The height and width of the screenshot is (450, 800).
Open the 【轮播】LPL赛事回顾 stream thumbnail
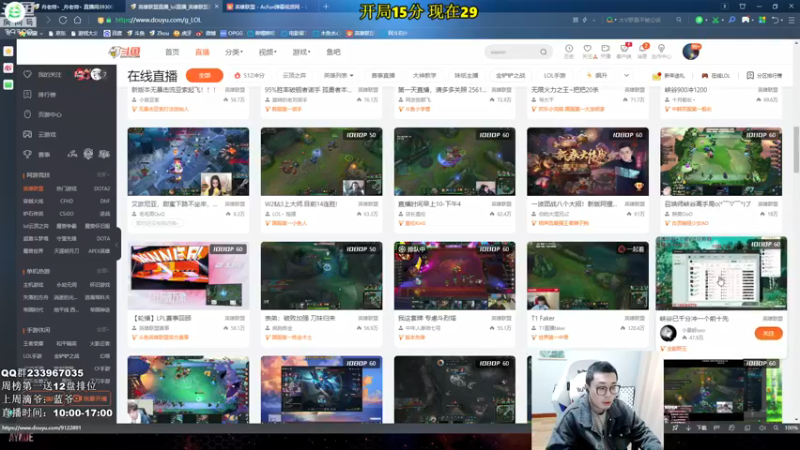click(188, 276)
